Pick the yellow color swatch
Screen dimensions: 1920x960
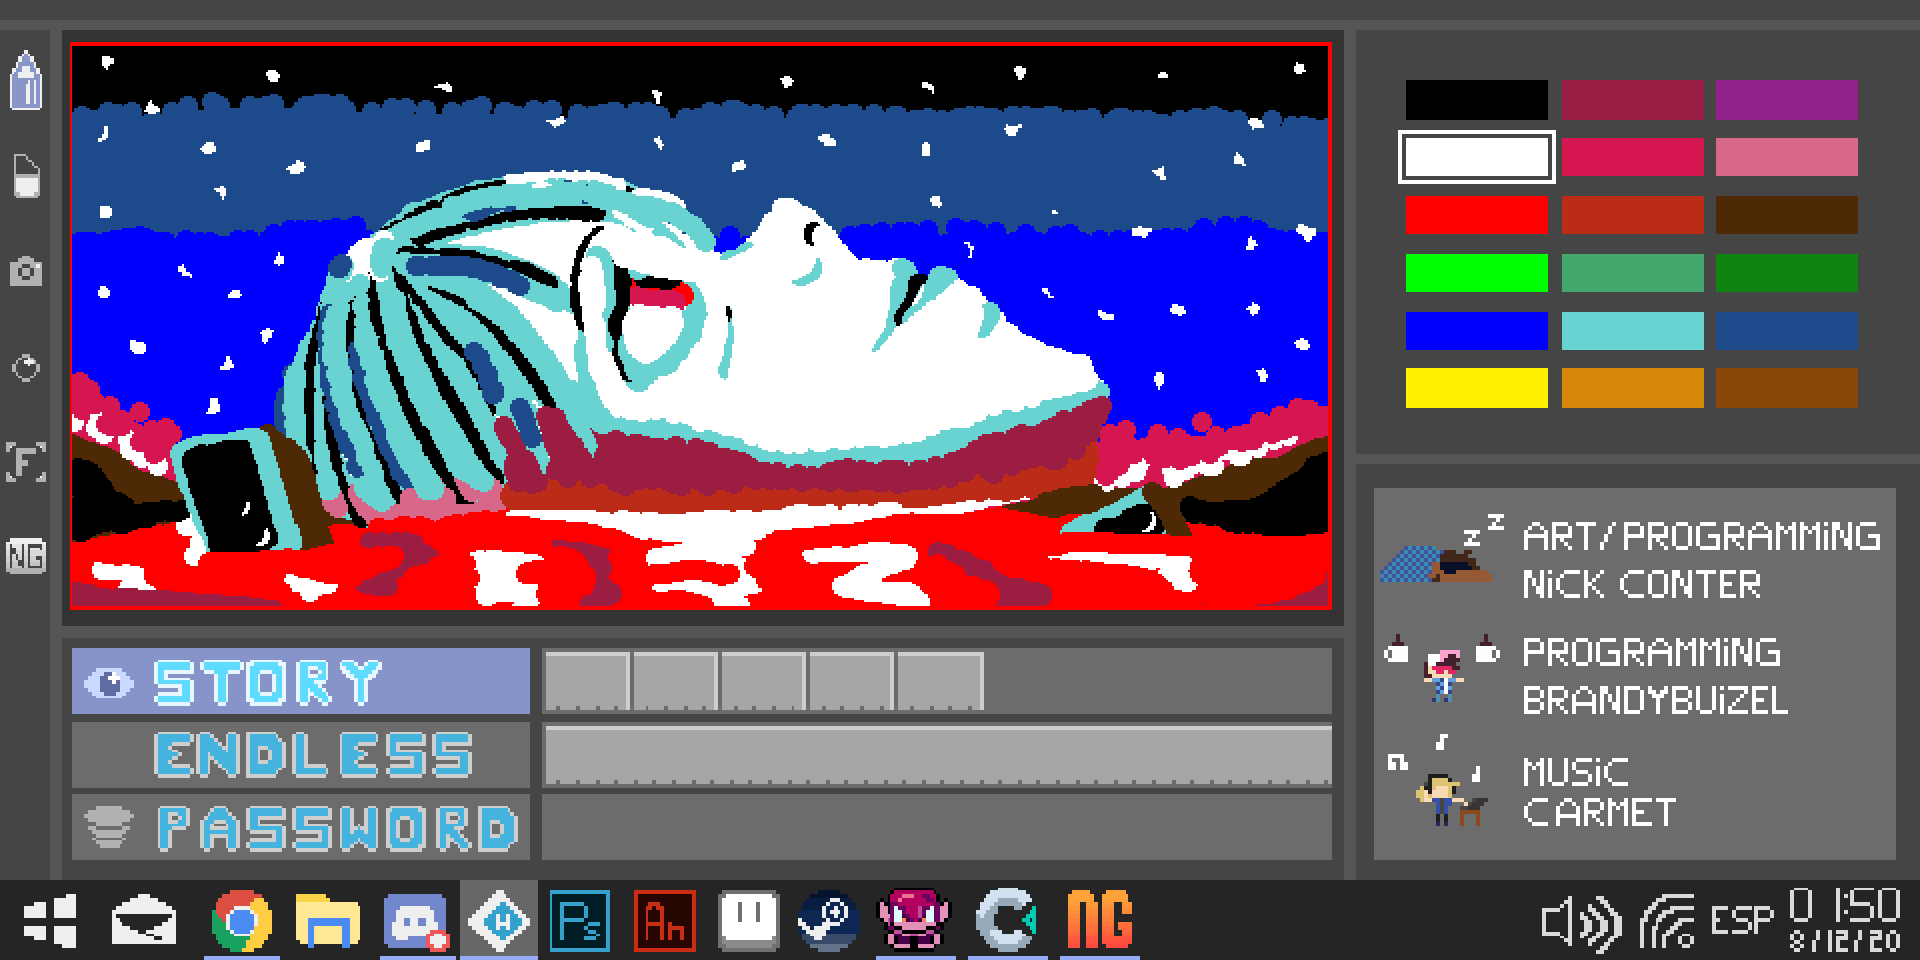click(1476, 388)
